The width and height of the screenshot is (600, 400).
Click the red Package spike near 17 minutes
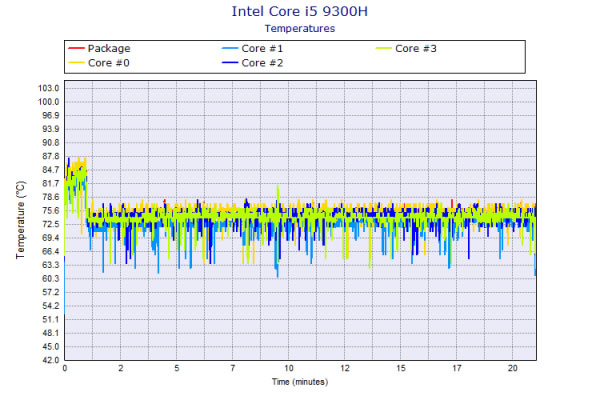(452, 203)
